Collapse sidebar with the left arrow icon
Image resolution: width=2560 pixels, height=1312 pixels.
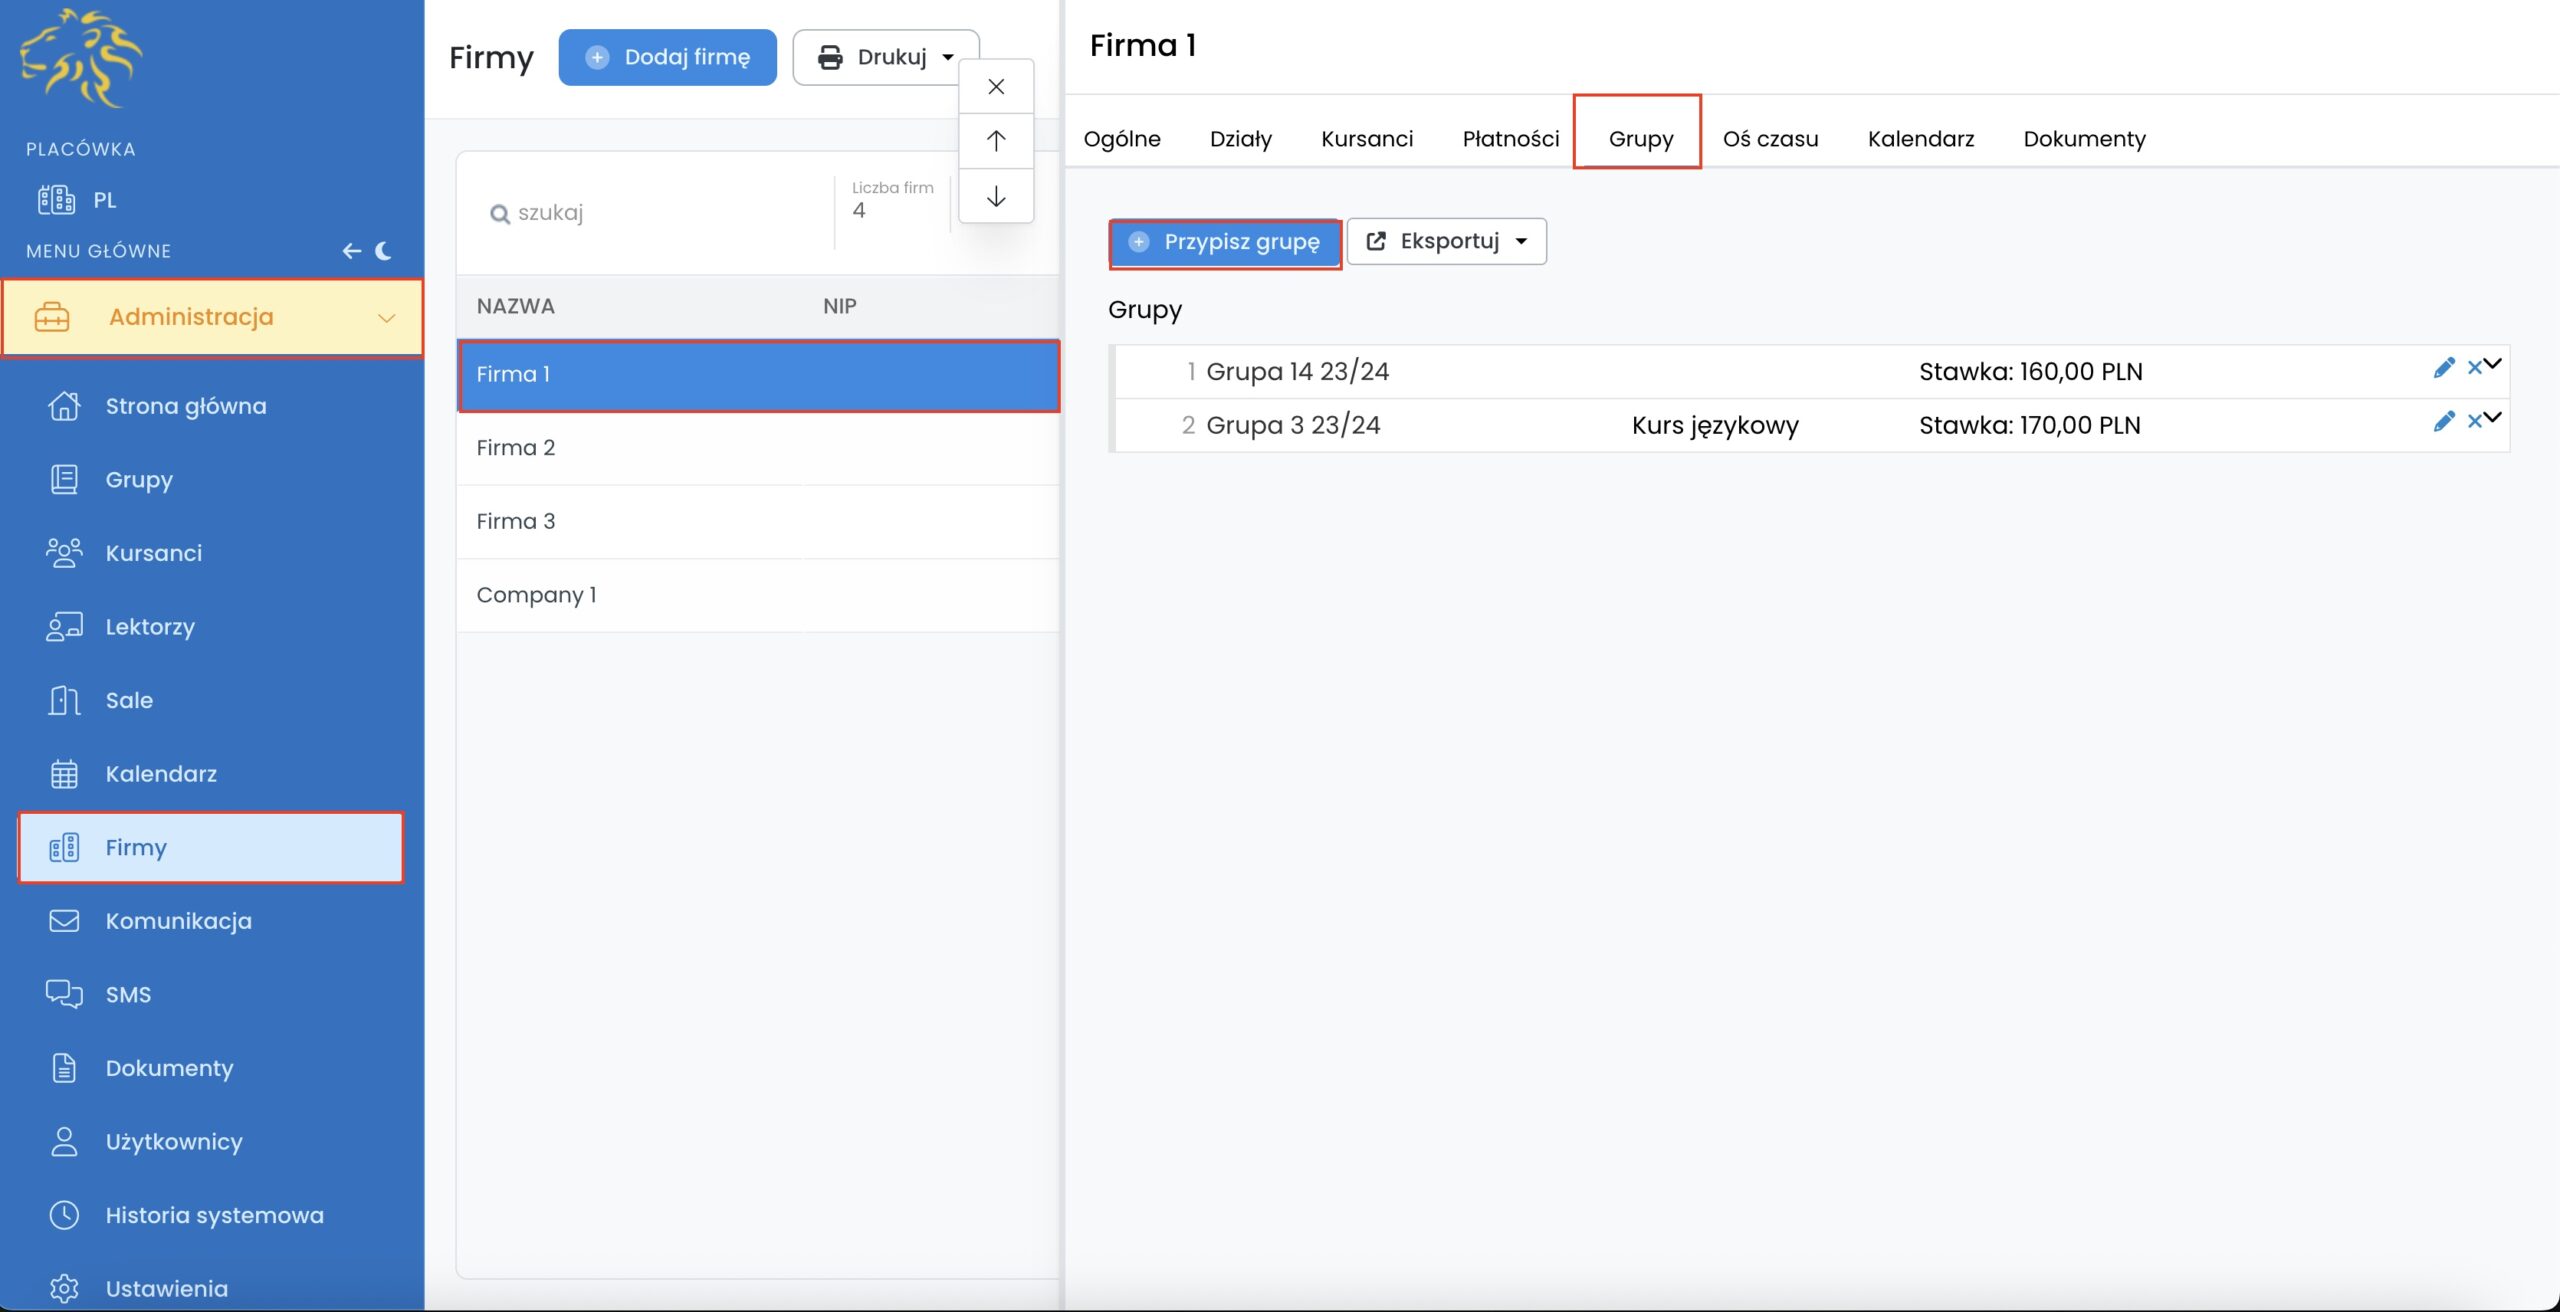351,251
